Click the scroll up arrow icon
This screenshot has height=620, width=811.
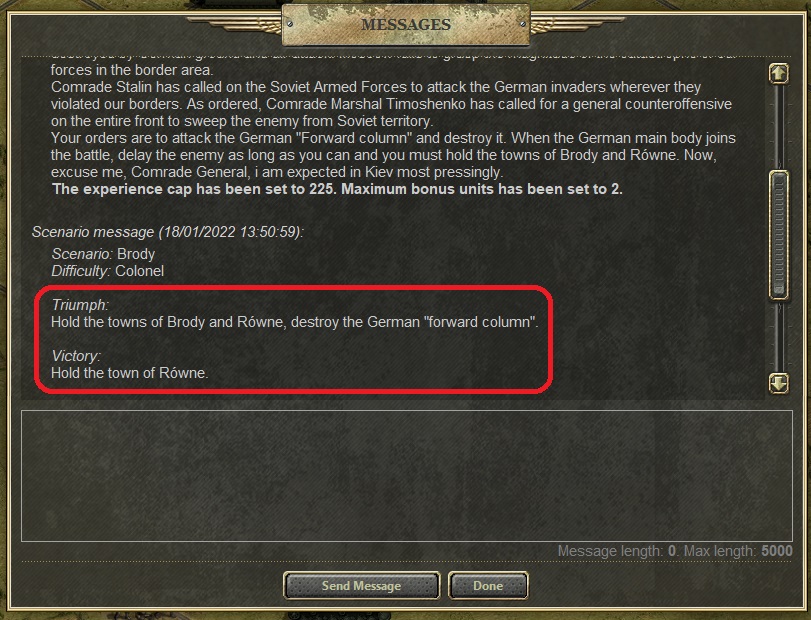pyautogui.click(x=779, y=73)
